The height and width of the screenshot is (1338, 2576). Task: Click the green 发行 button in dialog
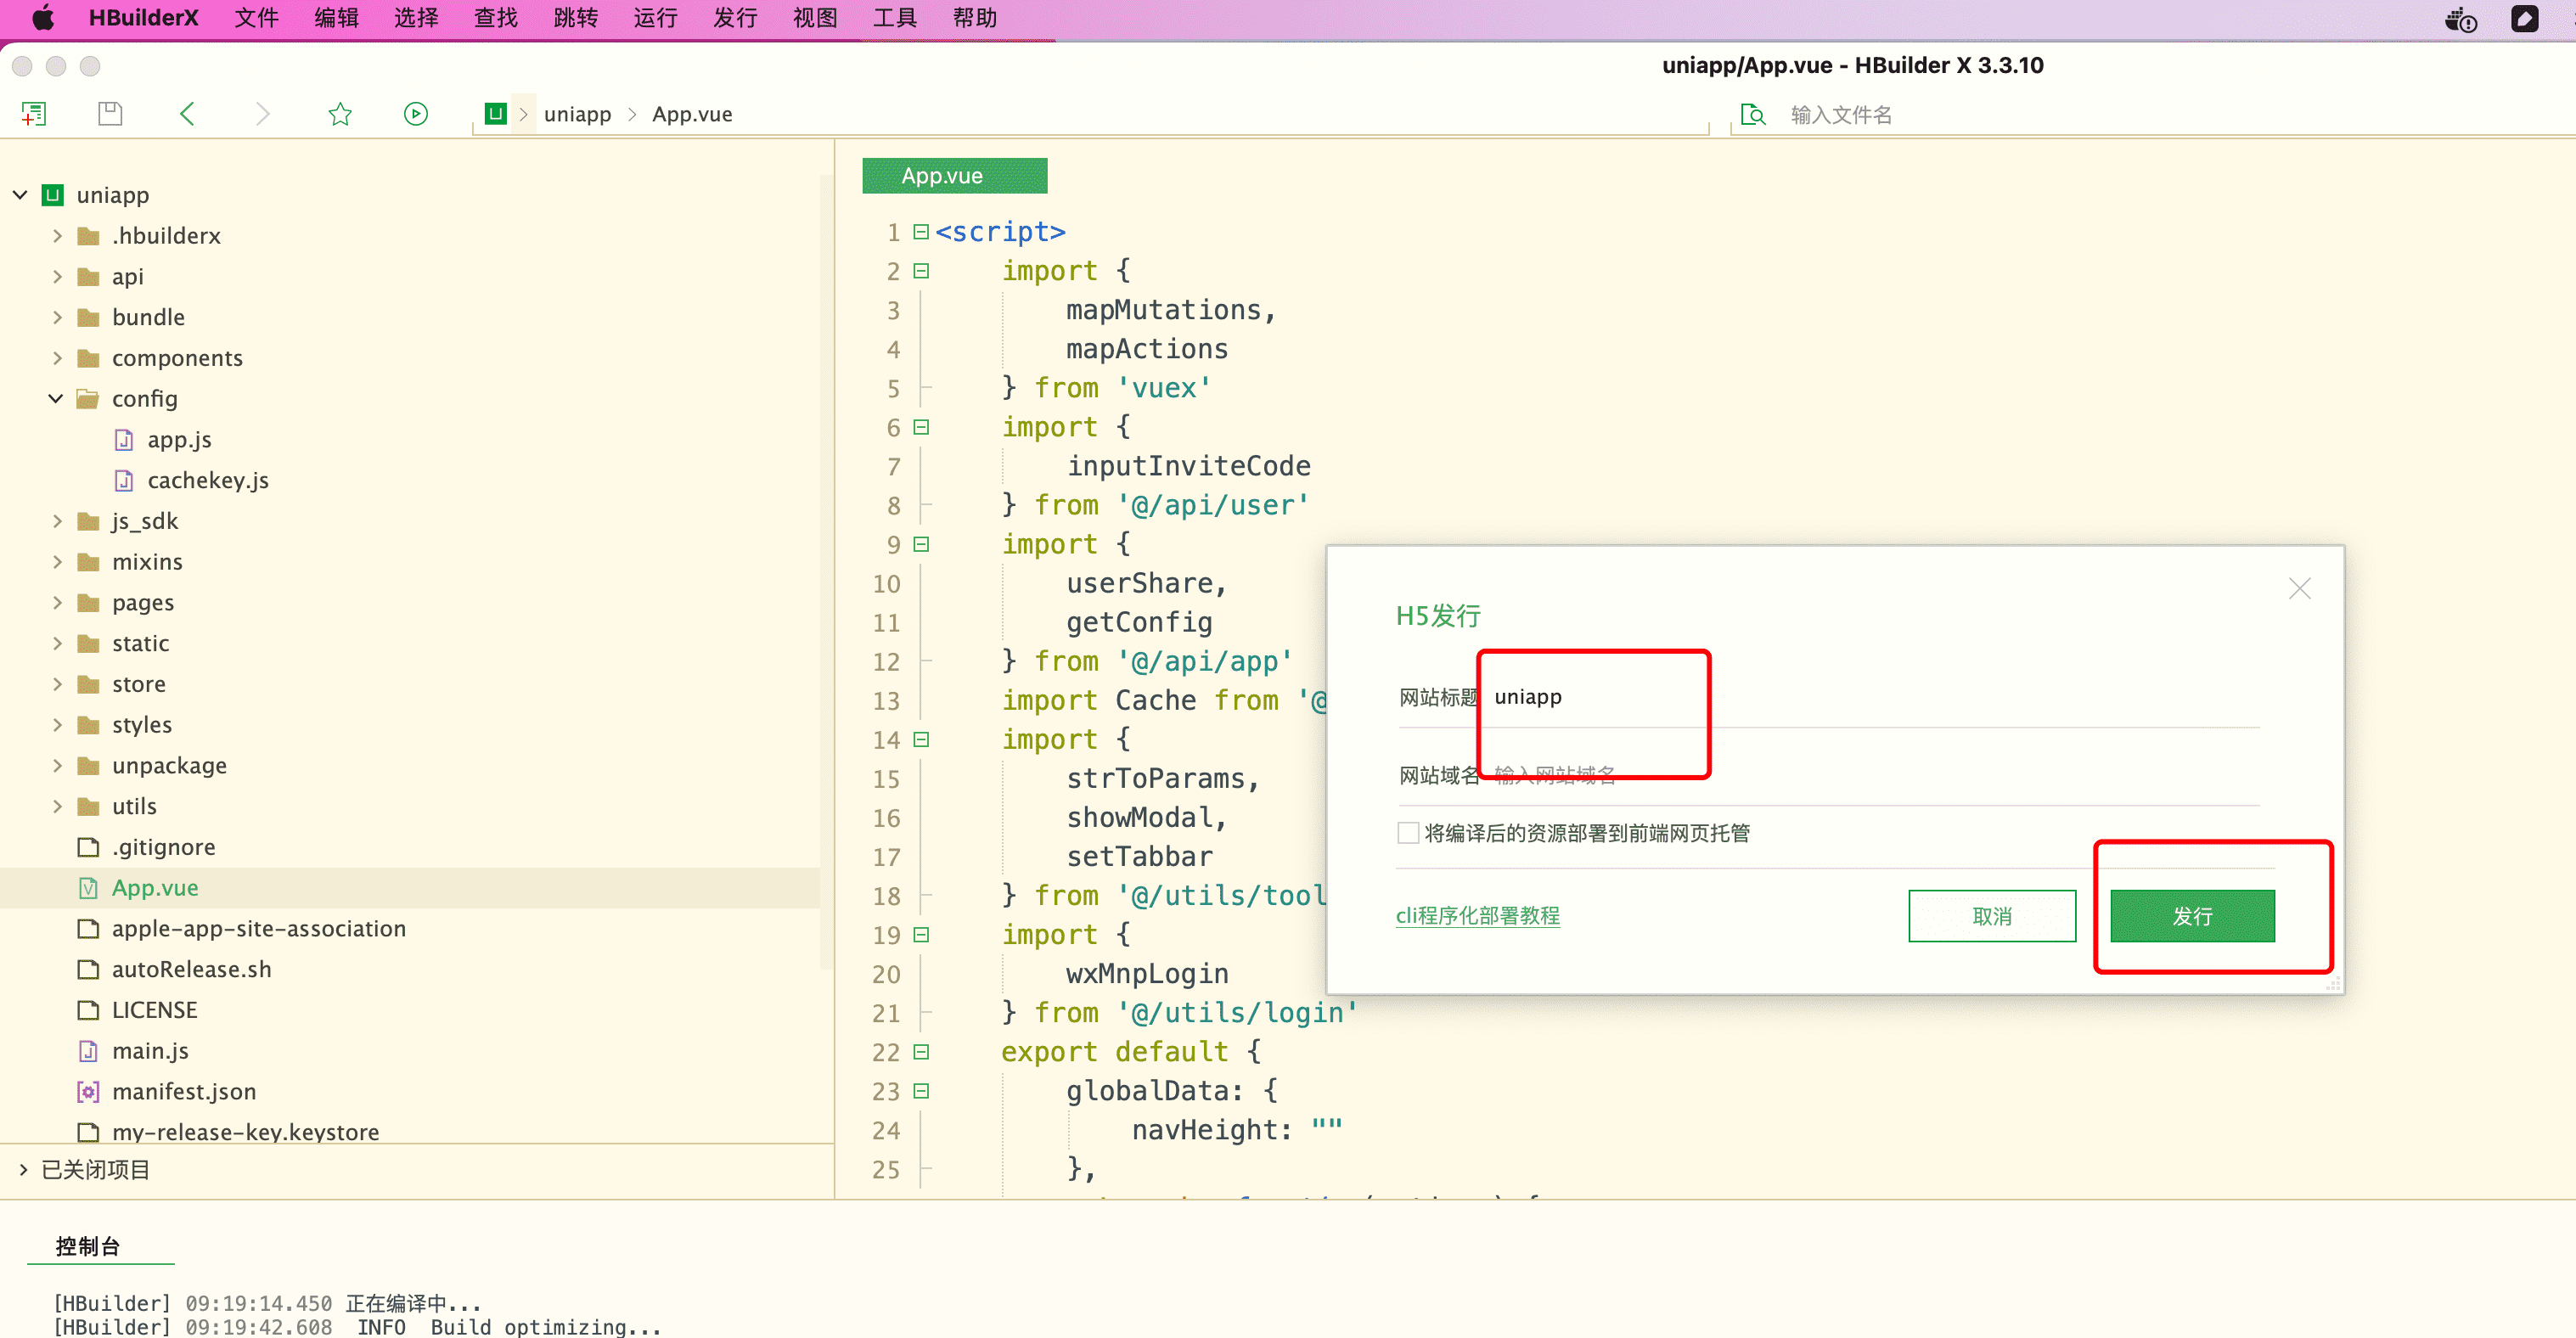(x=2192, y=916)
